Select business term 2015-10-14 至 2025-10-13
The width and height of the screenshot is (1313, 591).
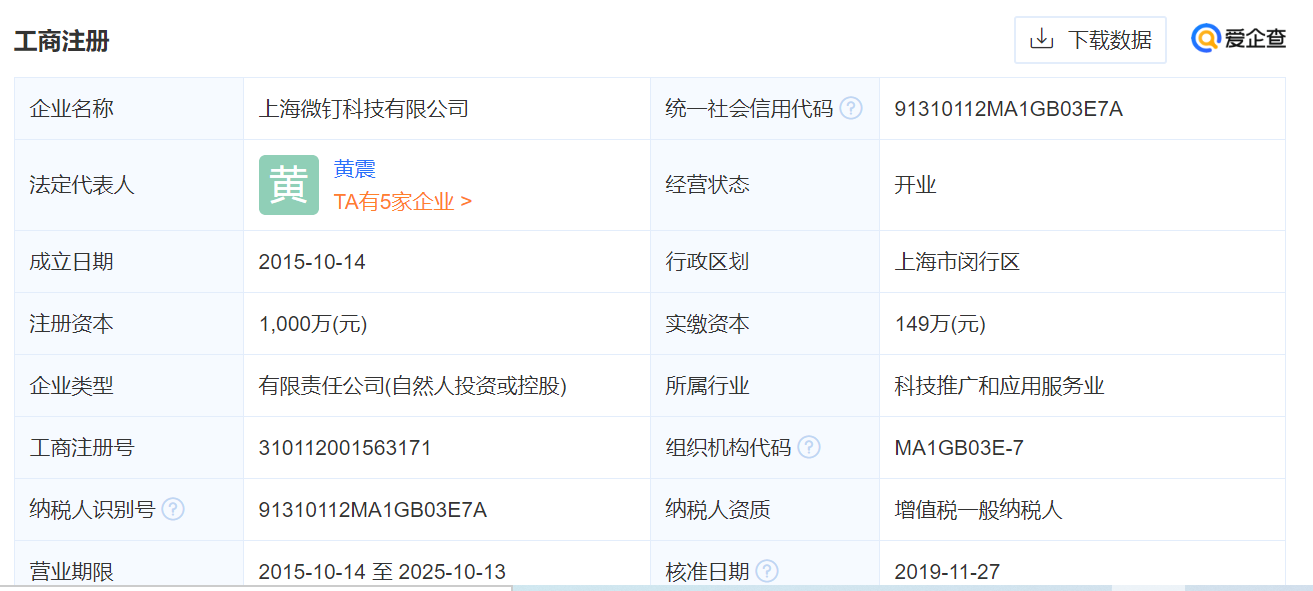click(382, 572)
